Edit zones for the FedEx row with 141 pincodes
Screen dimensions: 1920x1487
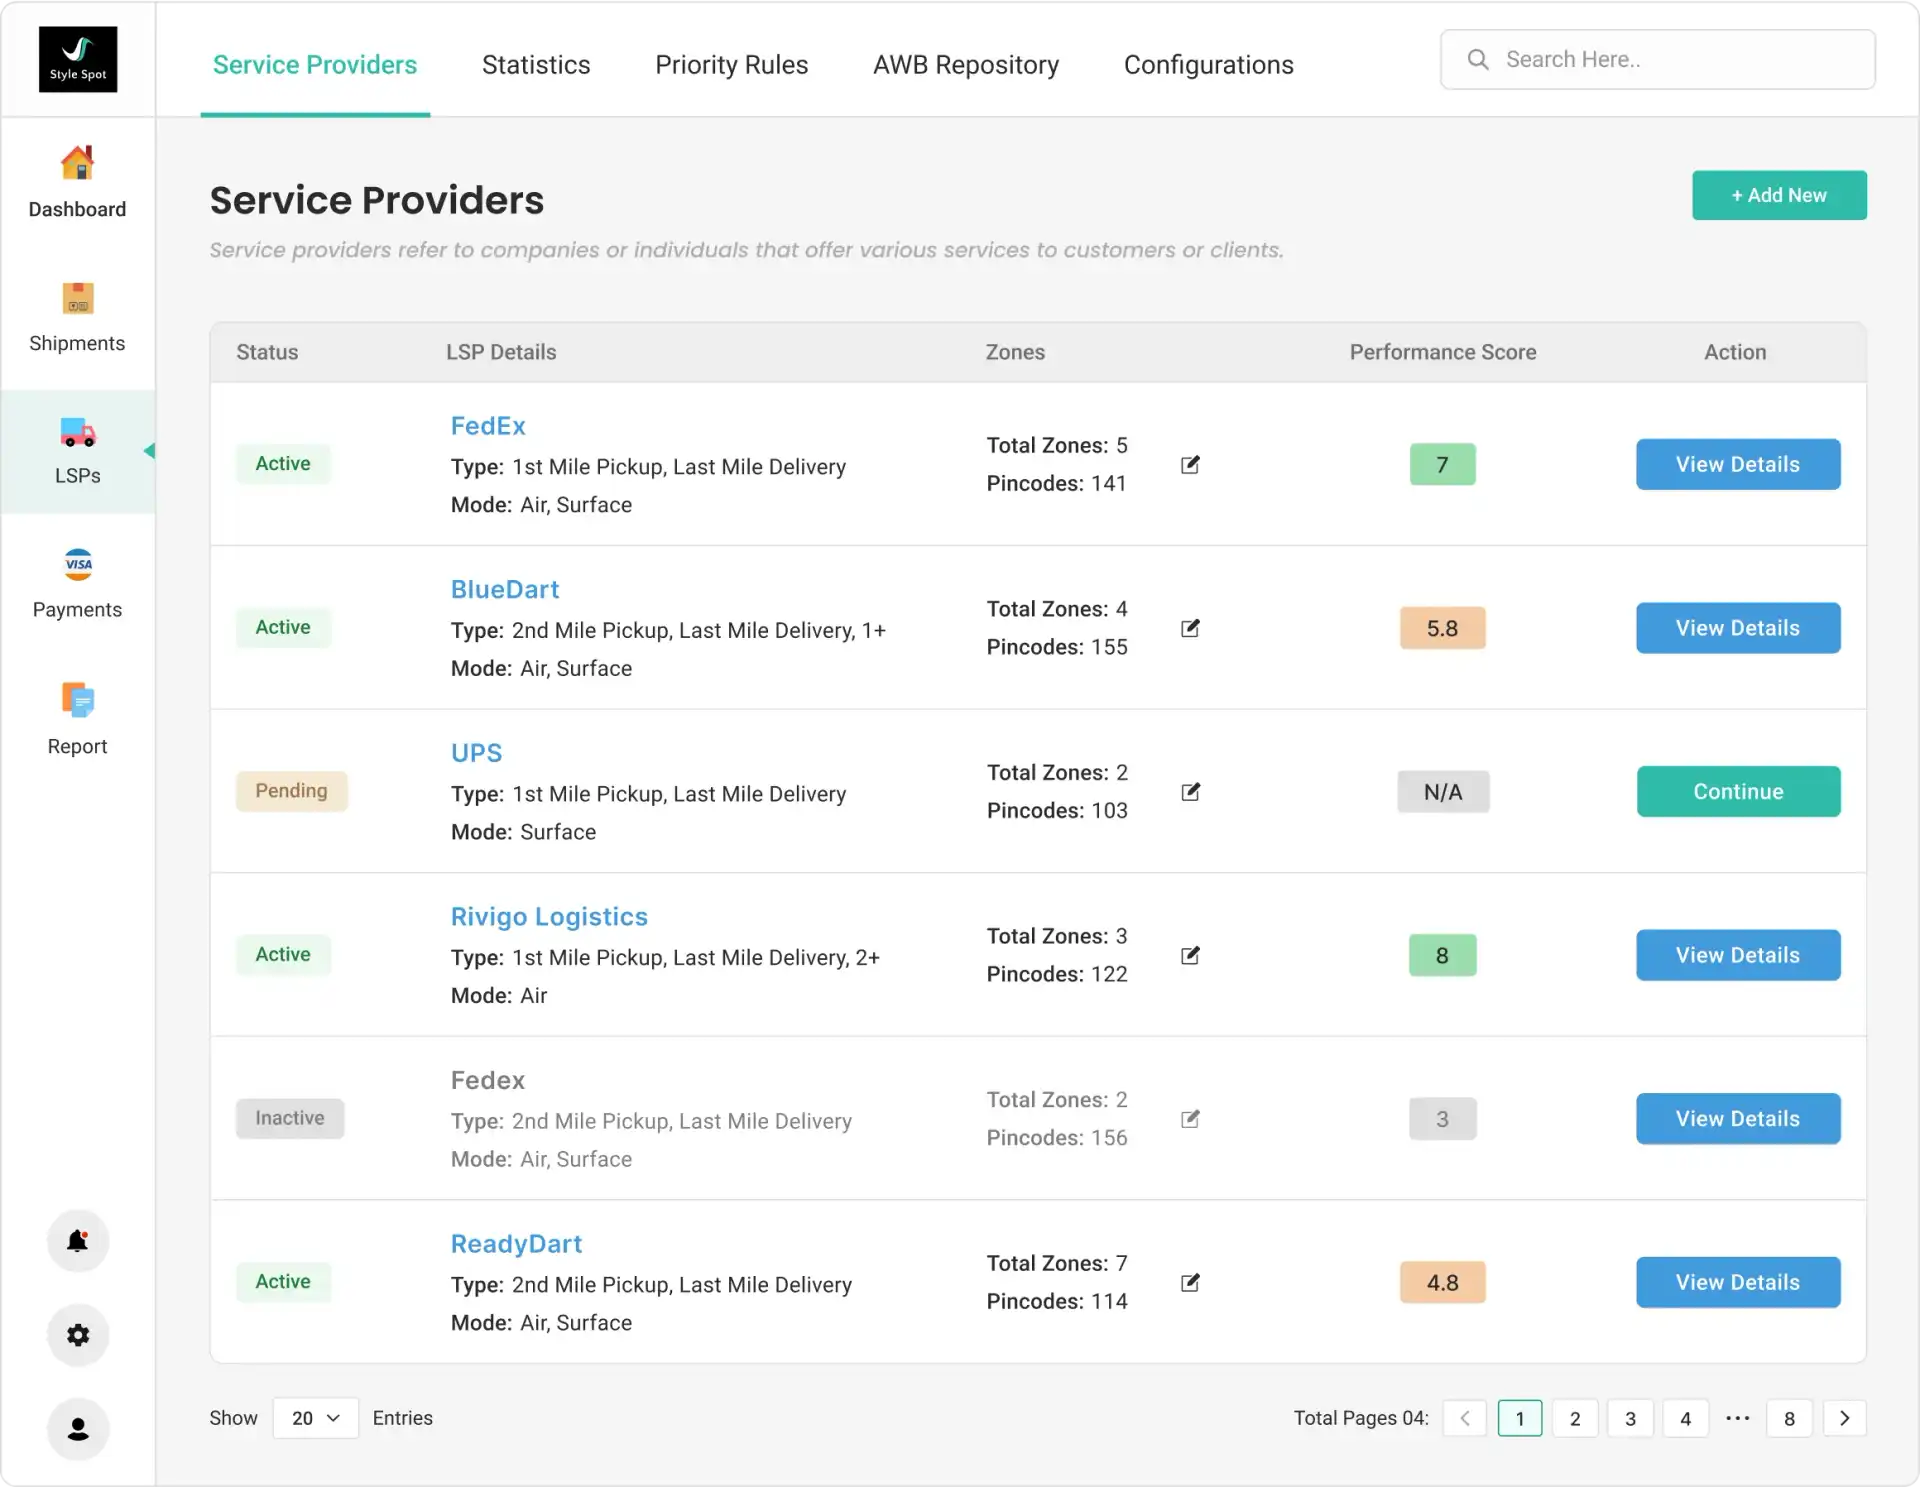click(1190, 464)
